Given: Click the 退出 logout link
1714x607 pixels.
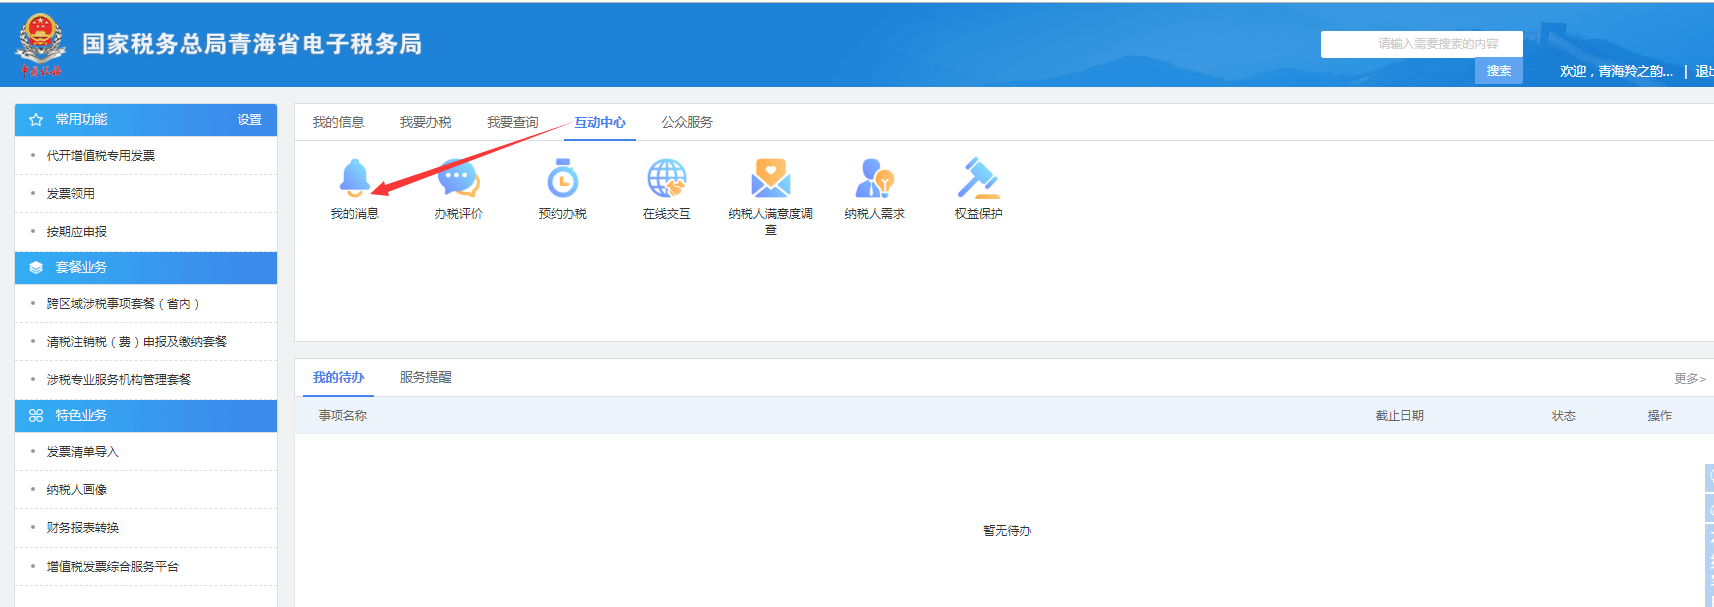Looking at the screenshot, I should tap(1704, 72).
